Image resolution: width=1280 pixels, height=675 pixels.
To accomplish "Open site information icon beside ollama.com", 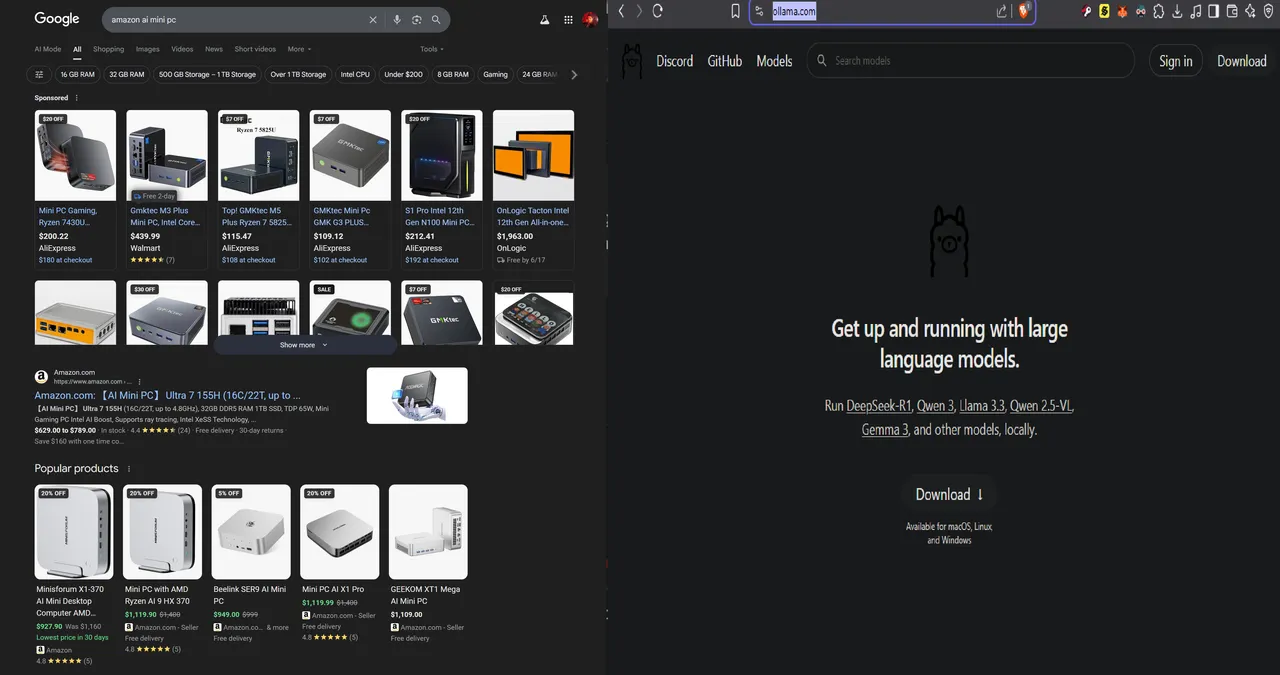I will [x=760, y=11].
